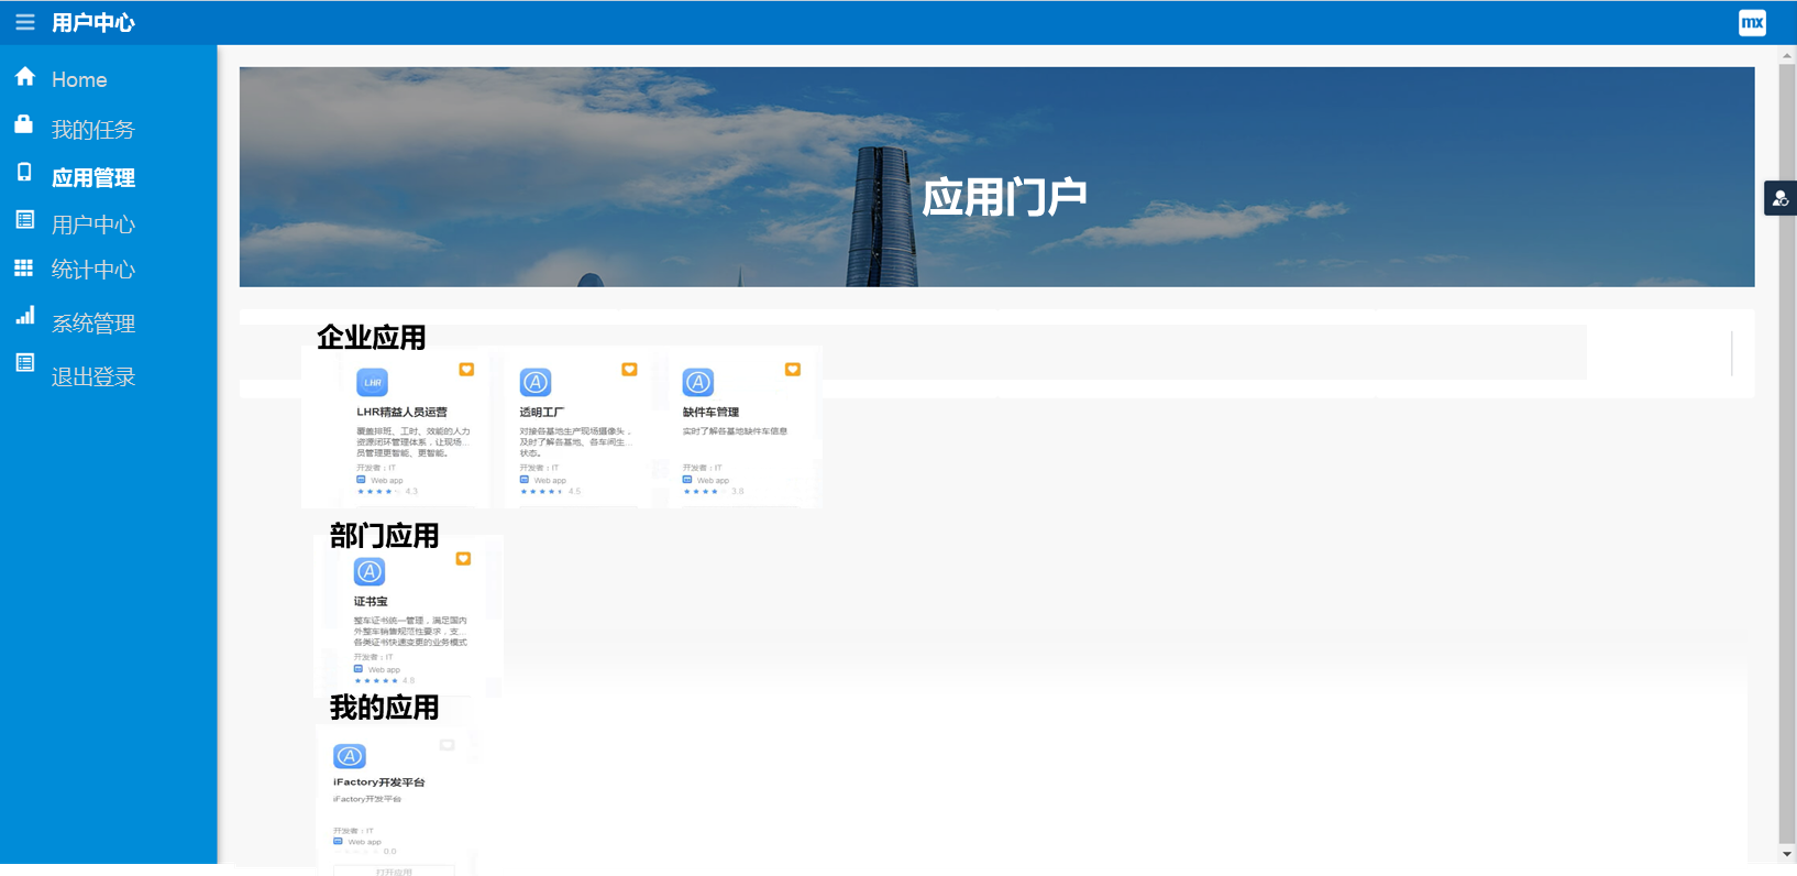Click the Web app label on 缺件车管理

[713, 480]
